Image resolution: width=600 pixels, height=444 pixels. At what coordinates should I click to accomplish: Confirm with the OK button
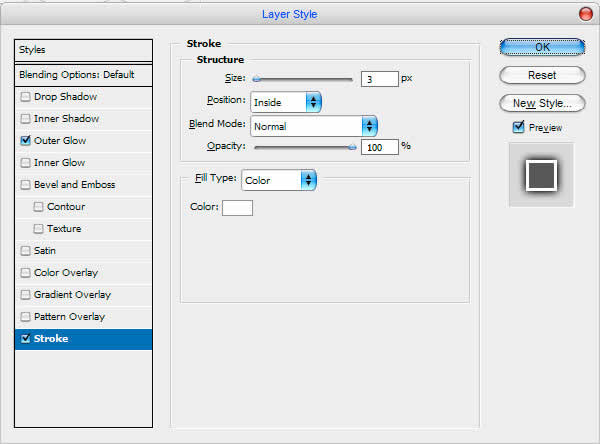542,47
